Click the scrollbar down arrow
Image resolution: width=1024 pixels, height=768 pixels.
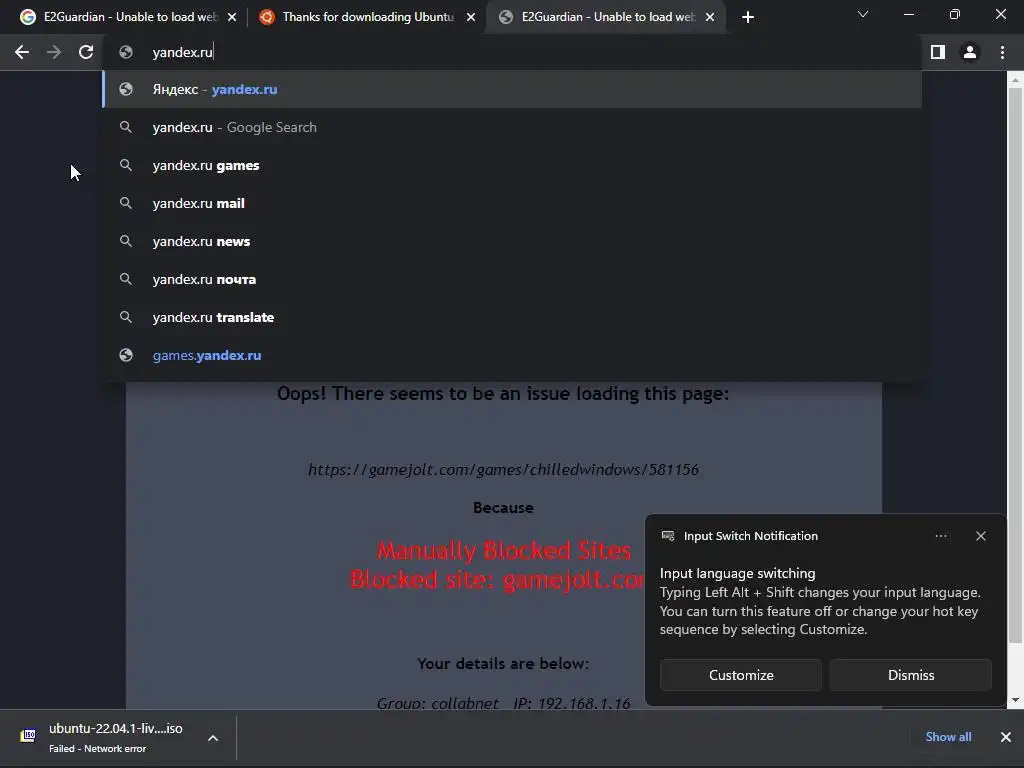(x=1015, y=699)
